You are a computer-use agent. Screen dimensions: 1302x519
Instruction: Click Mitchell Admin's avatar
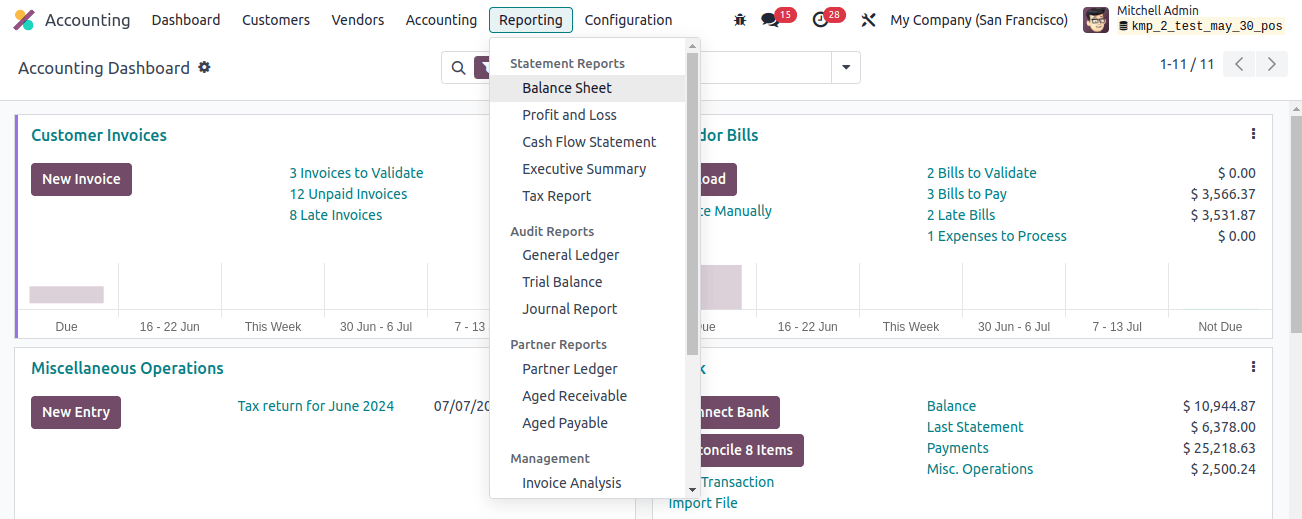click(x=1096, y=20)
